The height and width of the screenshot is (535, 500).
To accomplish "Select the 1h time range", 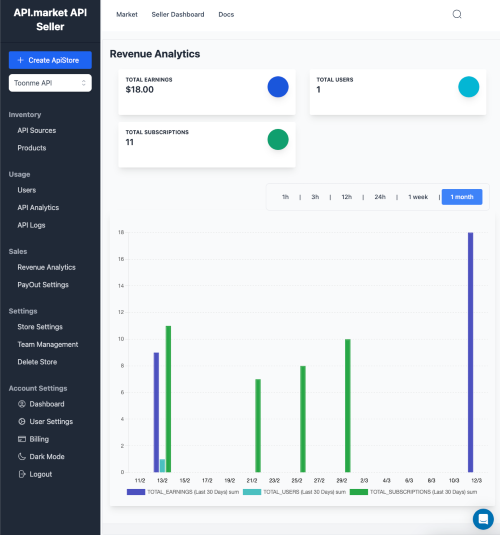I will click(285, 197).
